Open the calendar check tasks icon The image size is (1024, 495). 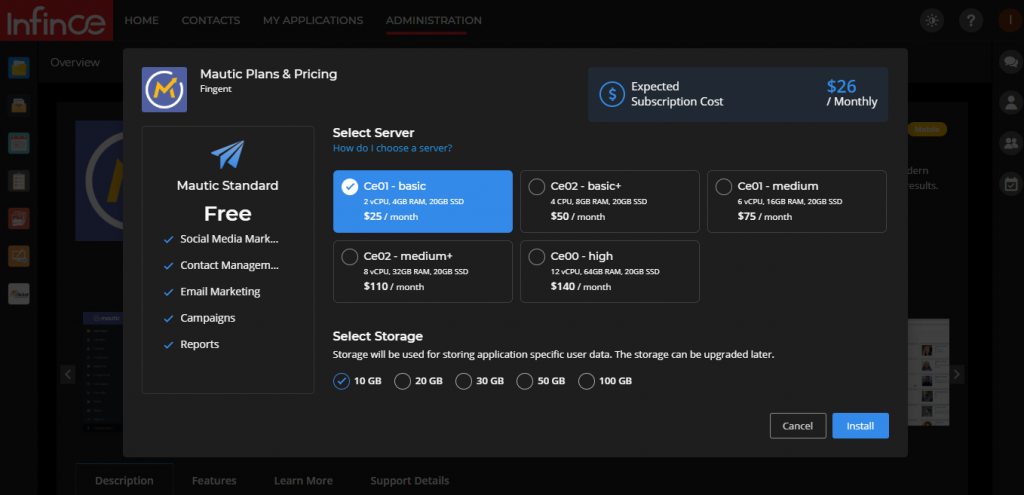pyautogui.click(x=1011, y=184)
